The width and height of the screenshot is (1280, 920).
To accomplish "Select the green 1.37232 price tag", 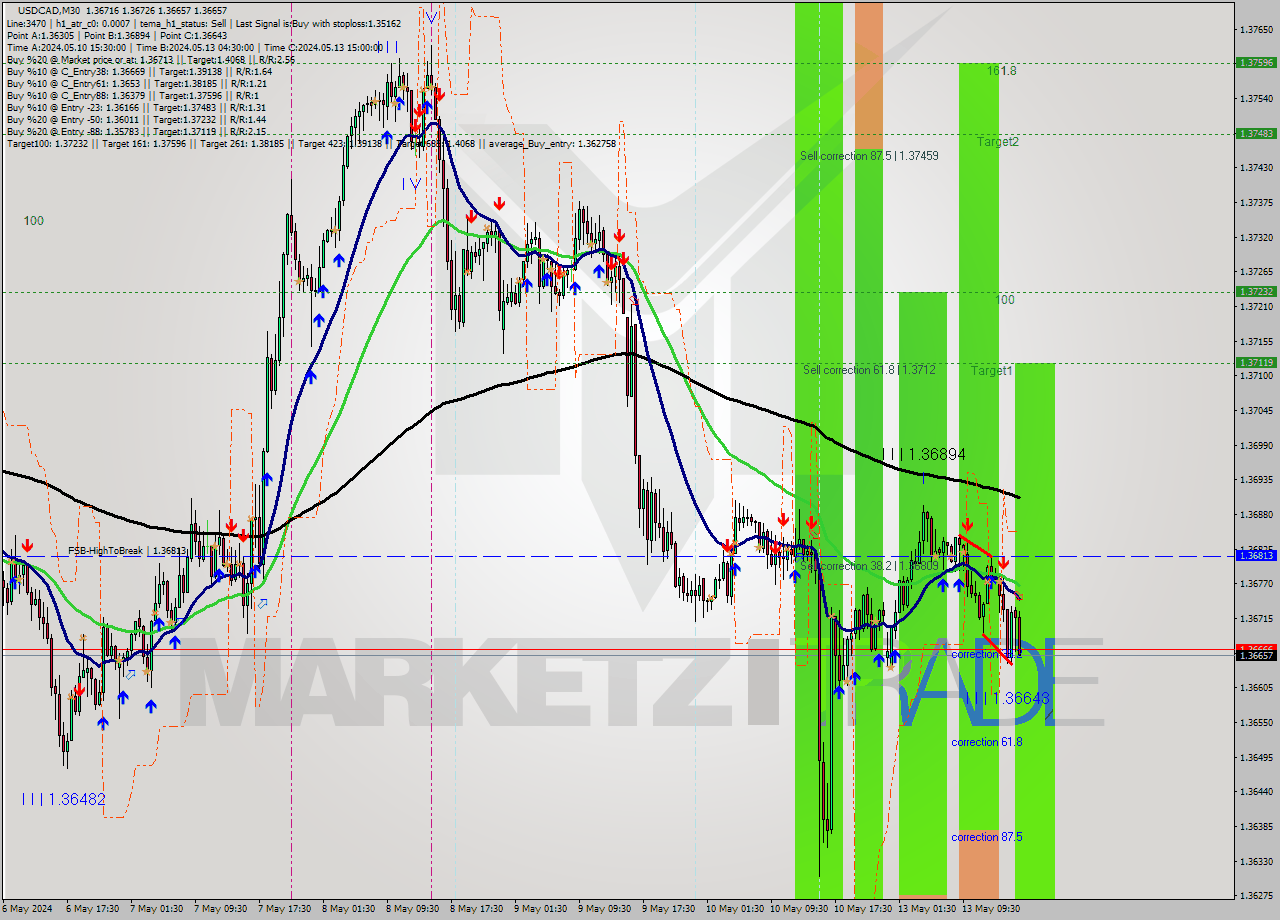I will (1256, 292).
